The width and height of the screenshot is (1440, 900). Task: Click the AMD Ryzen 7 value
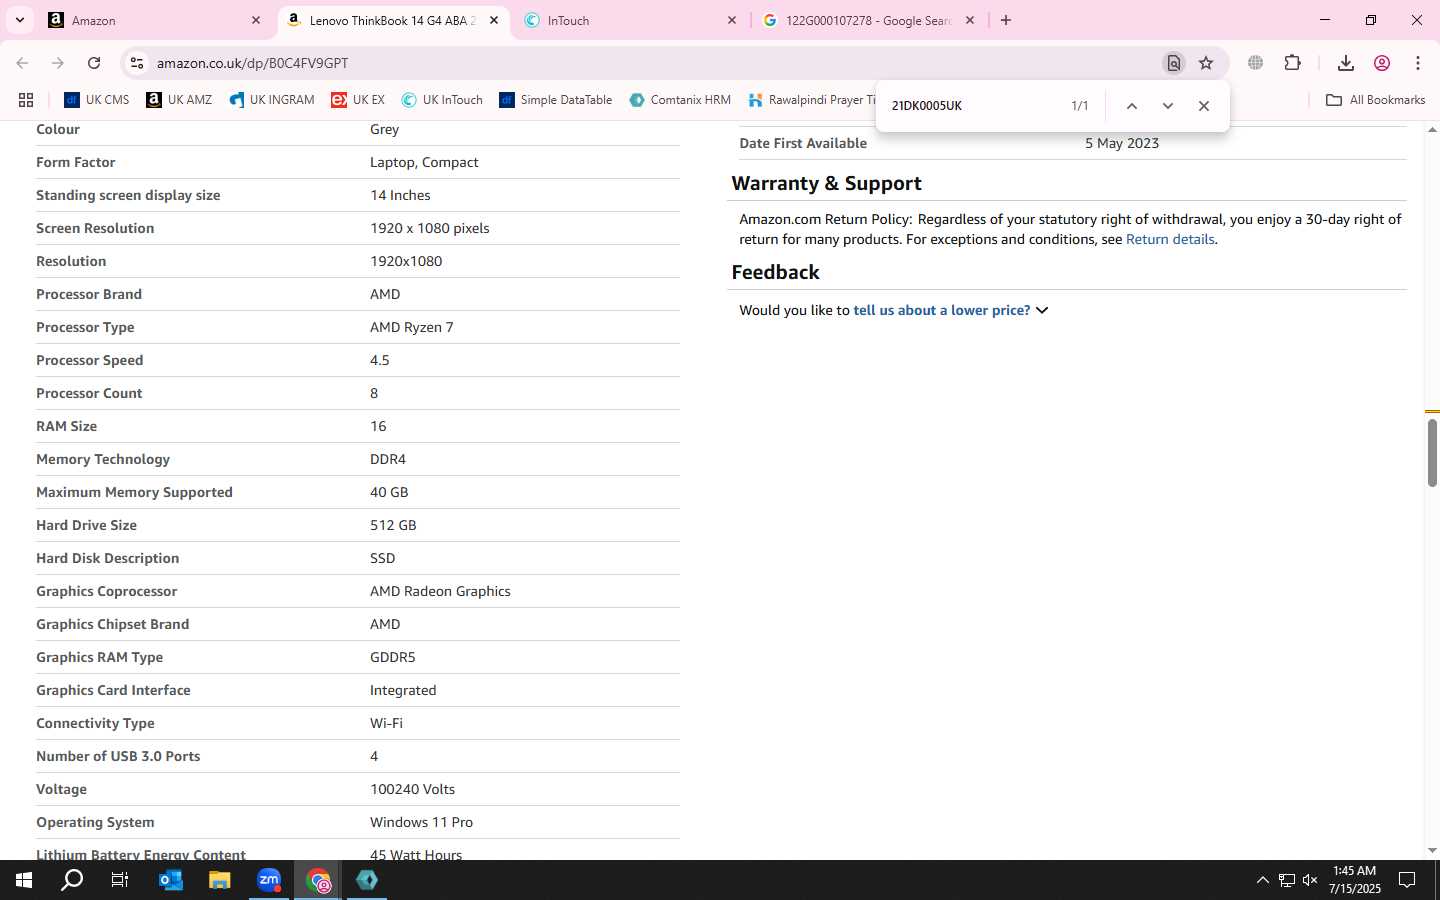coord(412,327)
